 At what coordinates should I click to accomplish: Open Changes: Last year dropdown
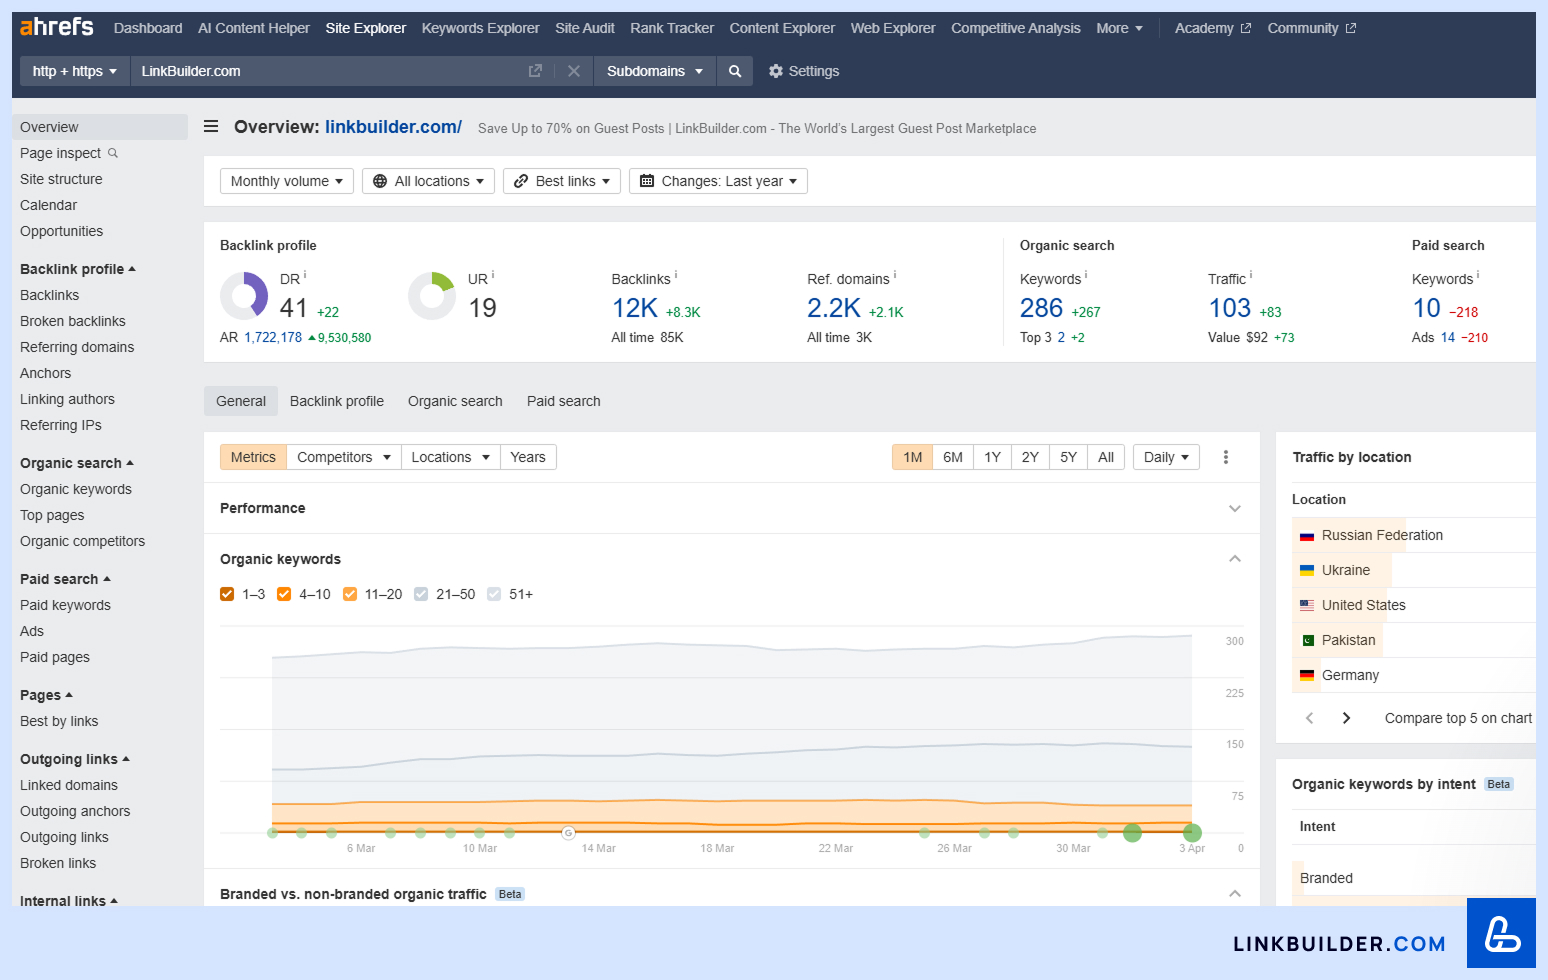click(x=718, y=181)
